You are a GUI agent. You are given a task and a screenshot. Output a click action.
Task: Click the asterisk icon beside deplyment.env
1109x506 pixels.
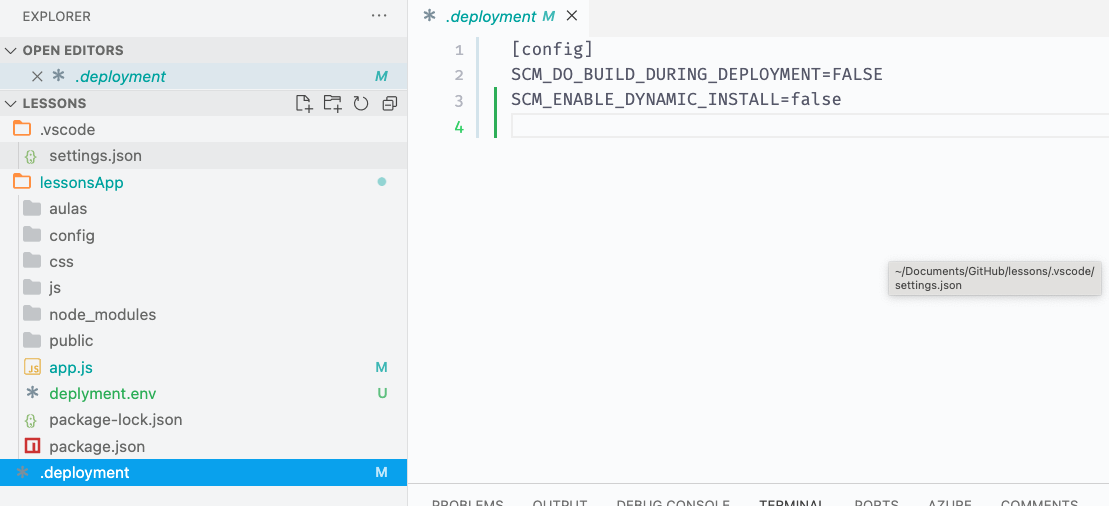[x=32, y=393]
